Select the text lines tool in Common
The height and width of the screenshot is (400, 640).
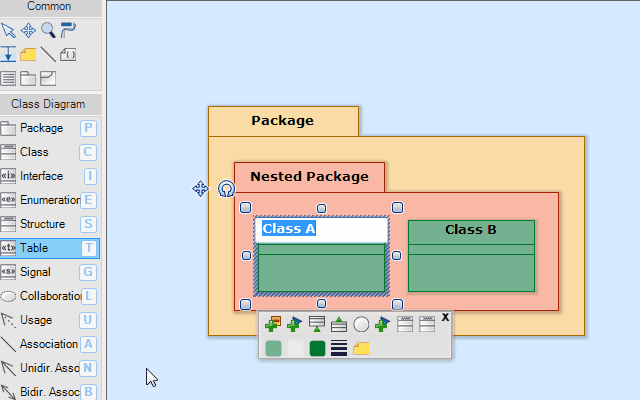pos(8,78)
